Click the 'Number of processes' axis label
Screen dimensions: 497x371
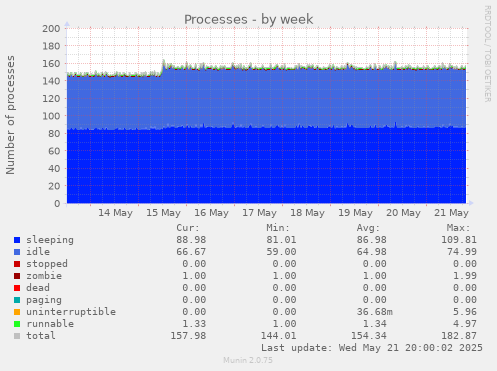pyautogui.click(x=10, y=115)
